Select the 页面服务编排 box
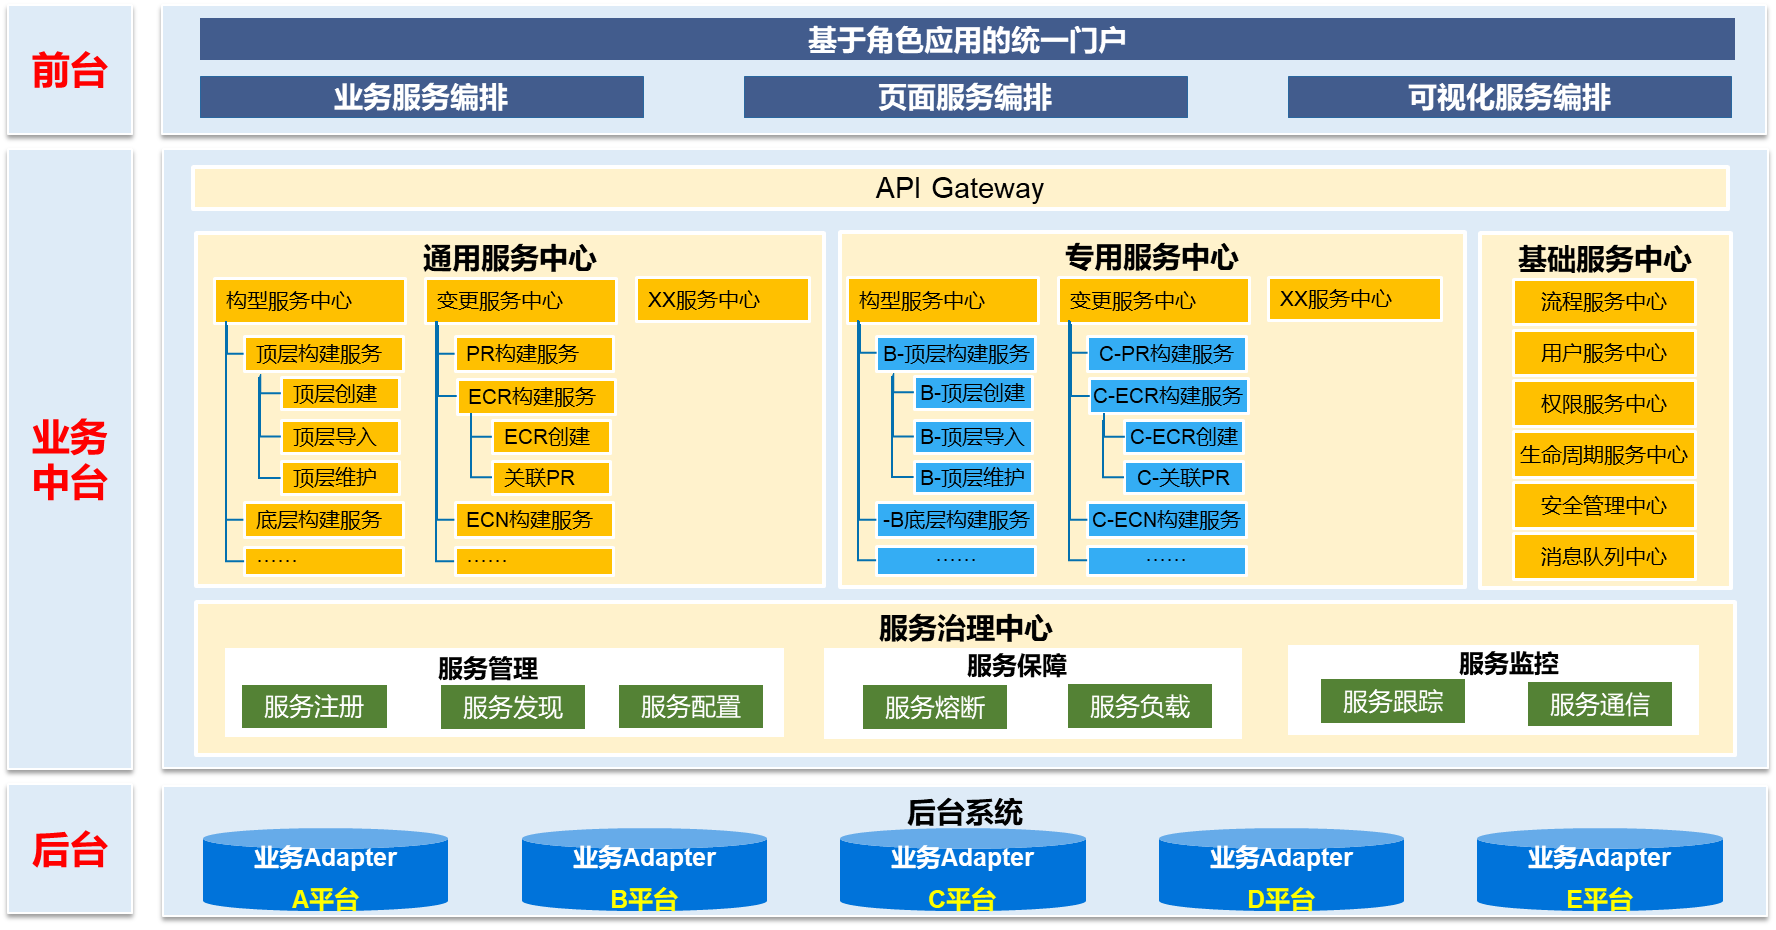This screenshot has width=1776, height=930. [x=965, y=97]
